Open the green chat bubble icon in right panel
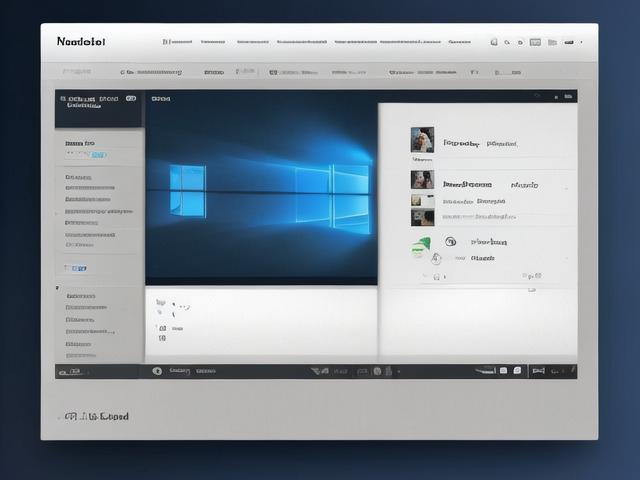 420,247
